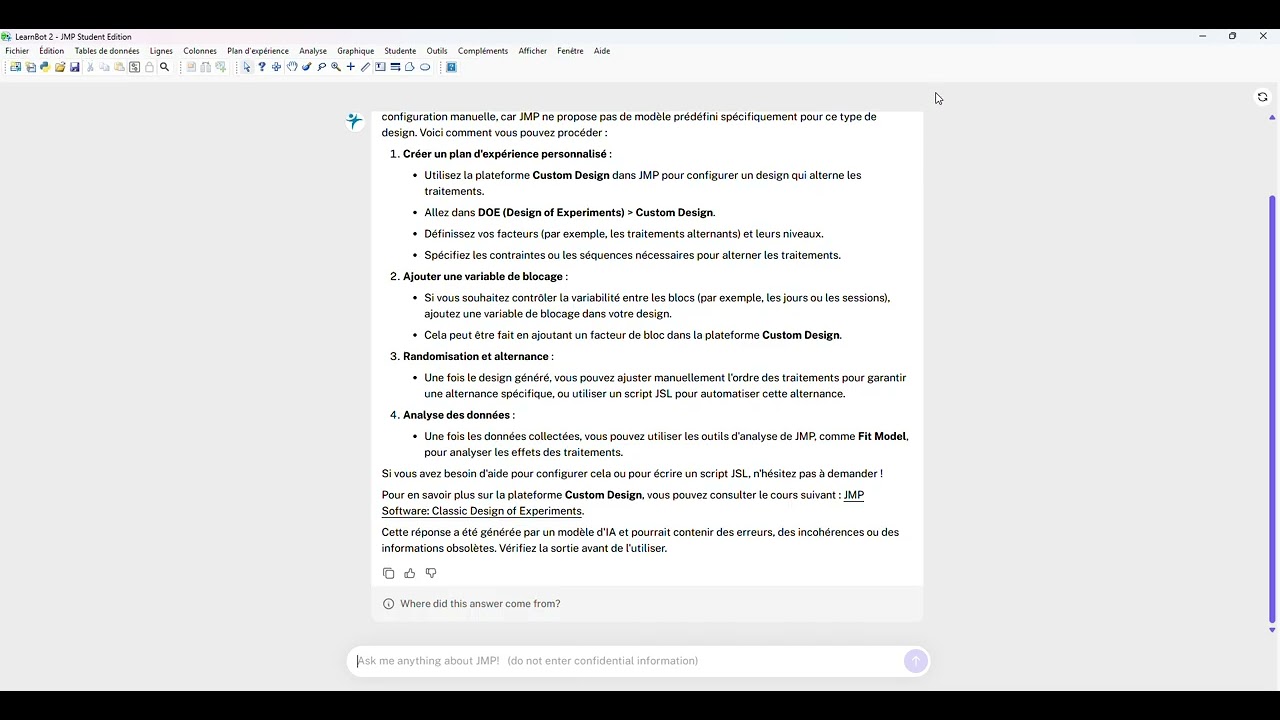Click the scrollbar down arrow
Image resolution: width=1280 pixels, height=720 pixels.
[1272, 630]
